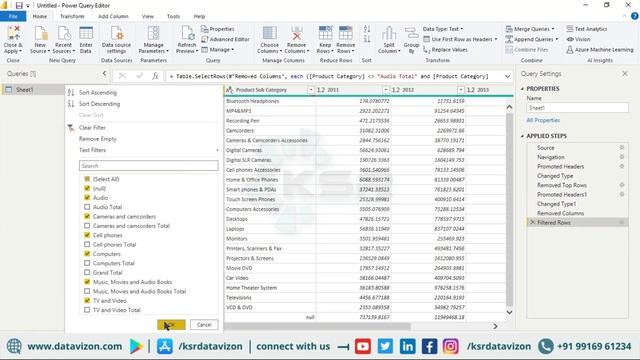Open the 2012 column filter dropdown
This screenshot has width=640, height=360.
pyautogui.click(x=461, y=90)
